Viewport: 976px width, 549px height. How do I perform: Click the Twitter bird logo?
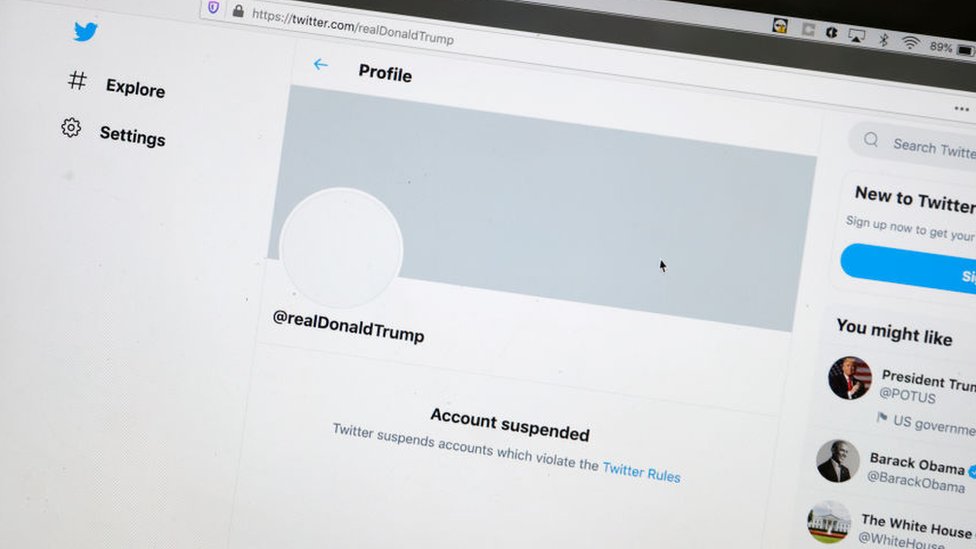click(85, 31)
